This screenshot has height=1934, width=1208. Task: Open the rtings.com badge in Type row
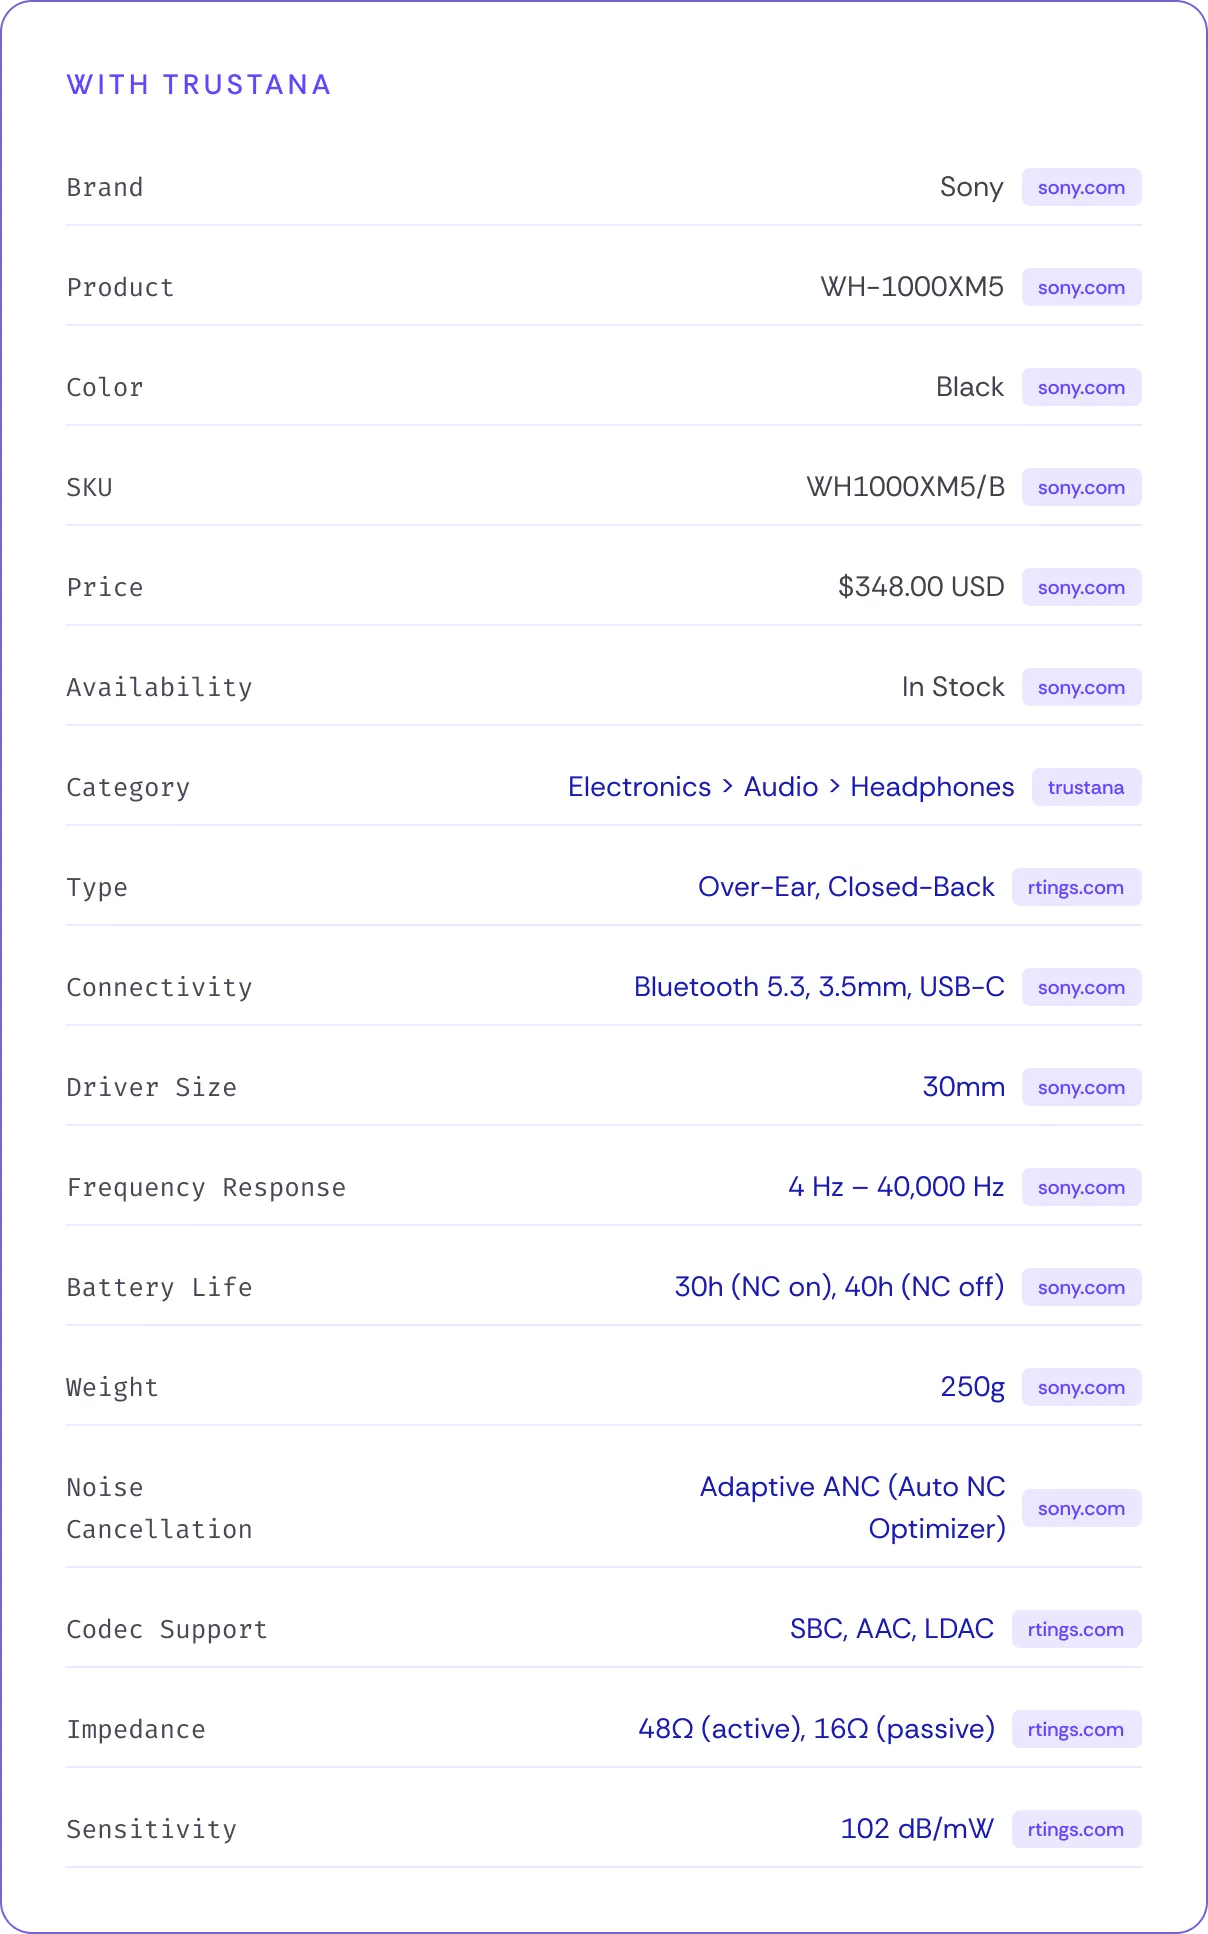(x=1075, y=888)
